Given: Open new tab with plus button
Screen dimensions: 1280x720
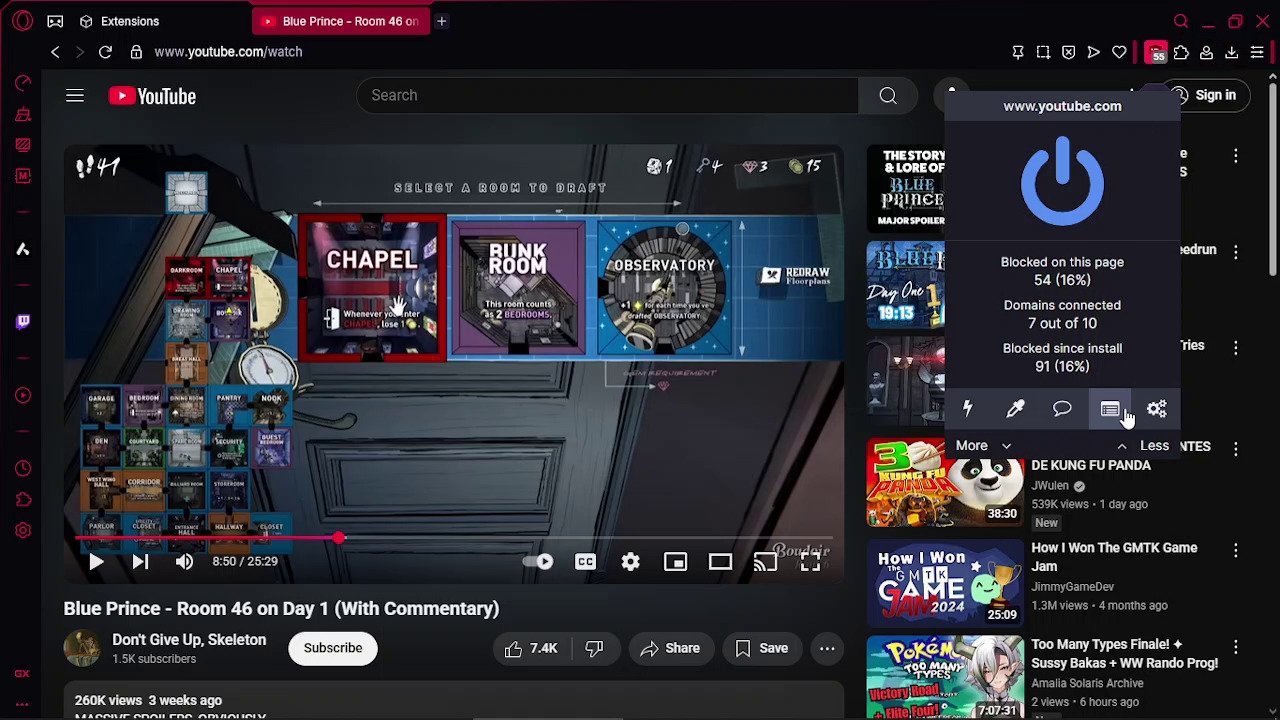Looking at the screenshot, I should tap(441, 21).
